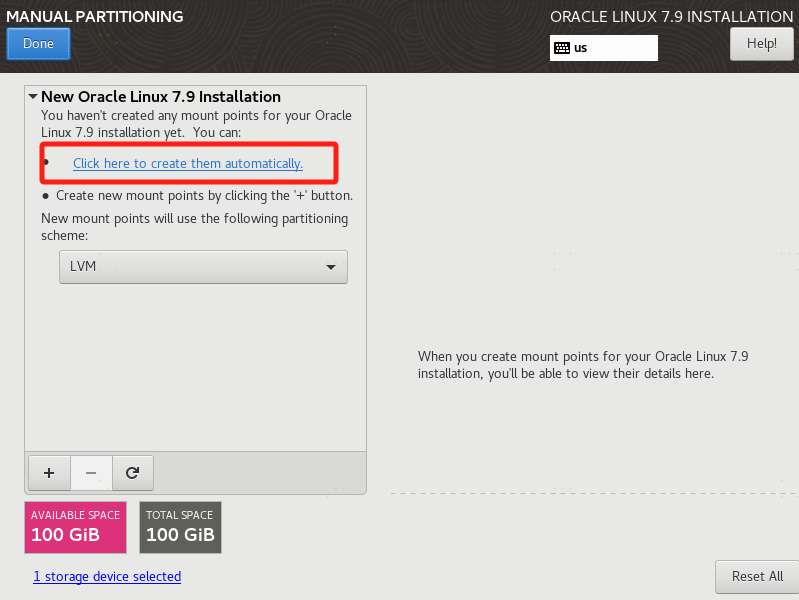Click the Manual Partitioning heading
Viewport: 799px width, 600px height.
tap(95, 17)
